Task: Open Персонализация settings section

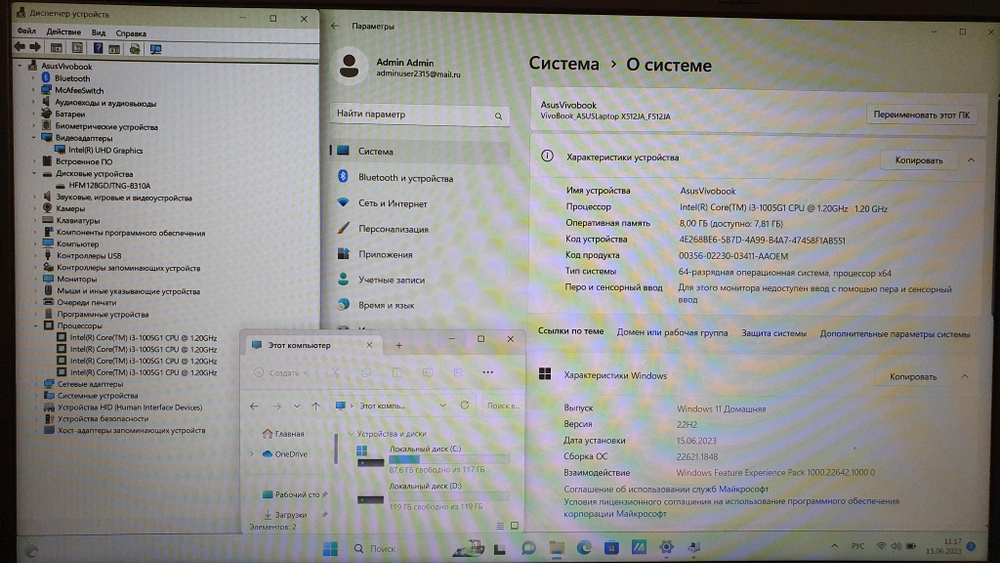Action: point(393,229)
